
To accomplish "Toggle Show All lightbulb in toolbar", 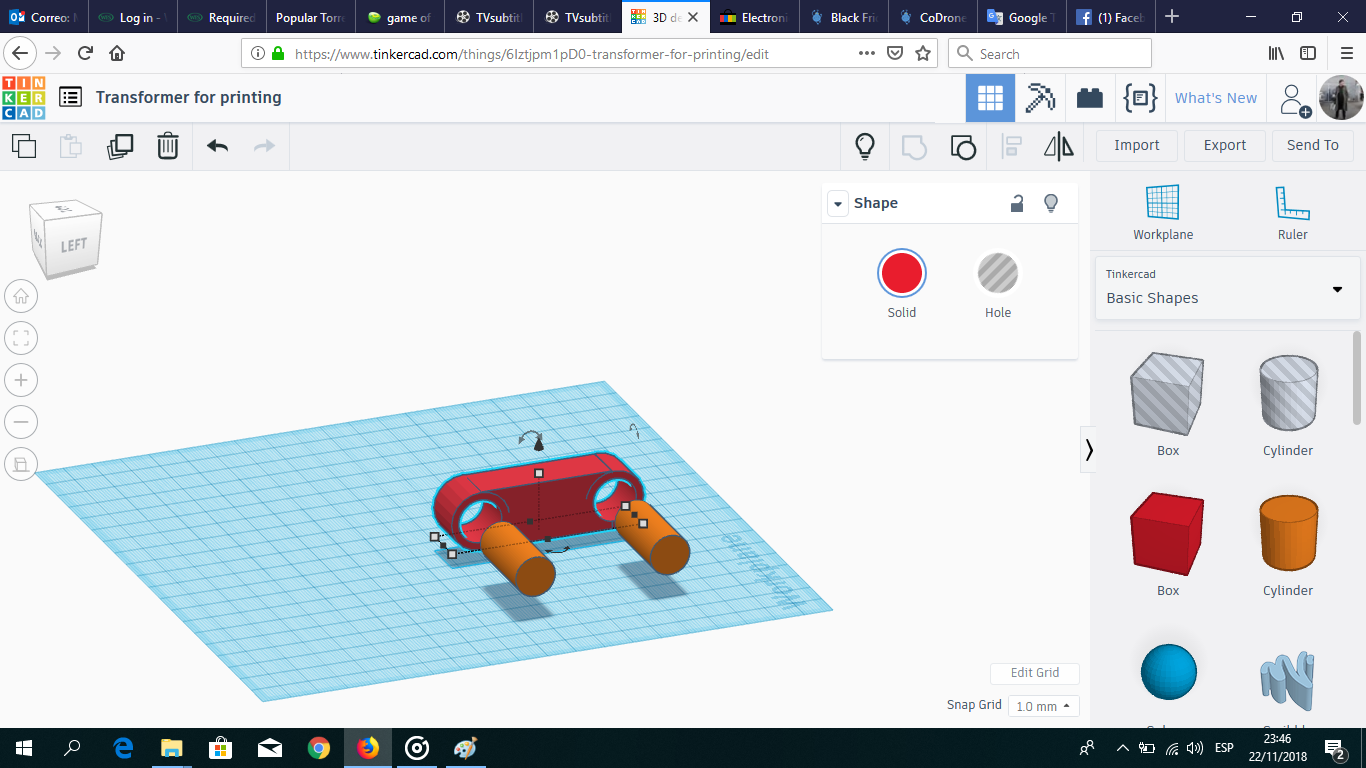I will pos(865,146).
